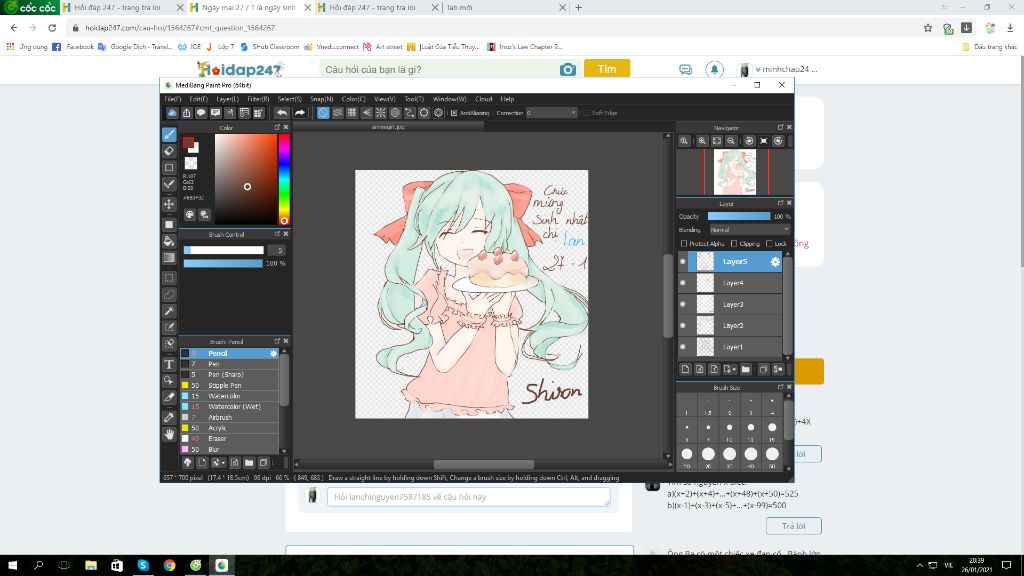The height and width of the screenshot is (576, 1024).
Task: Hide Layer5 using its visibility dot
Action: [x=682, y=262]
